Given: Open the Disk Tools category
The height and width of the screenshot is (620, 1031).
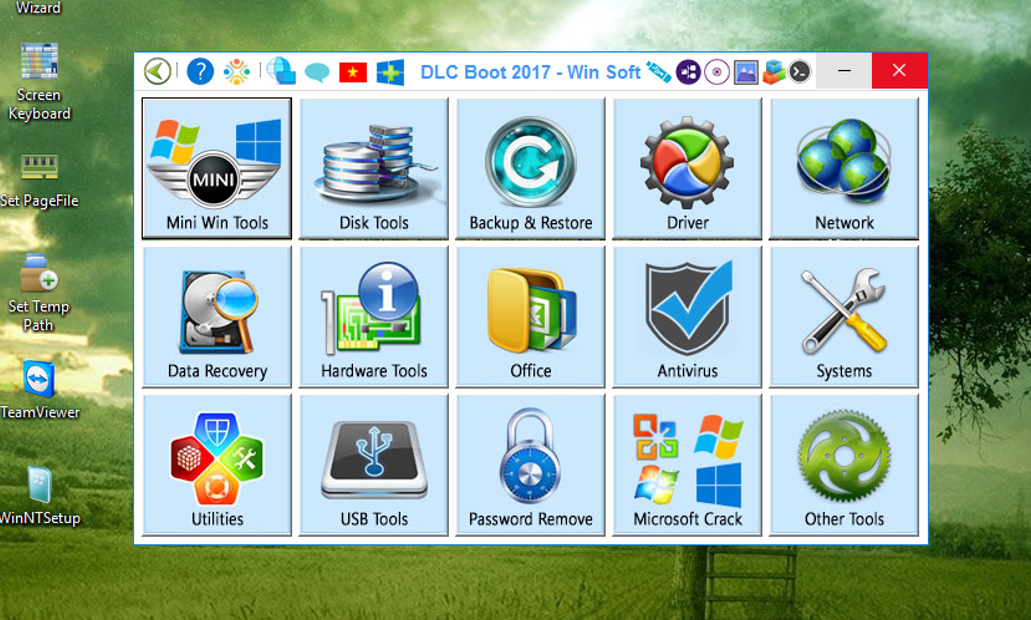Looking at the screenshot, I should point(373,168).
